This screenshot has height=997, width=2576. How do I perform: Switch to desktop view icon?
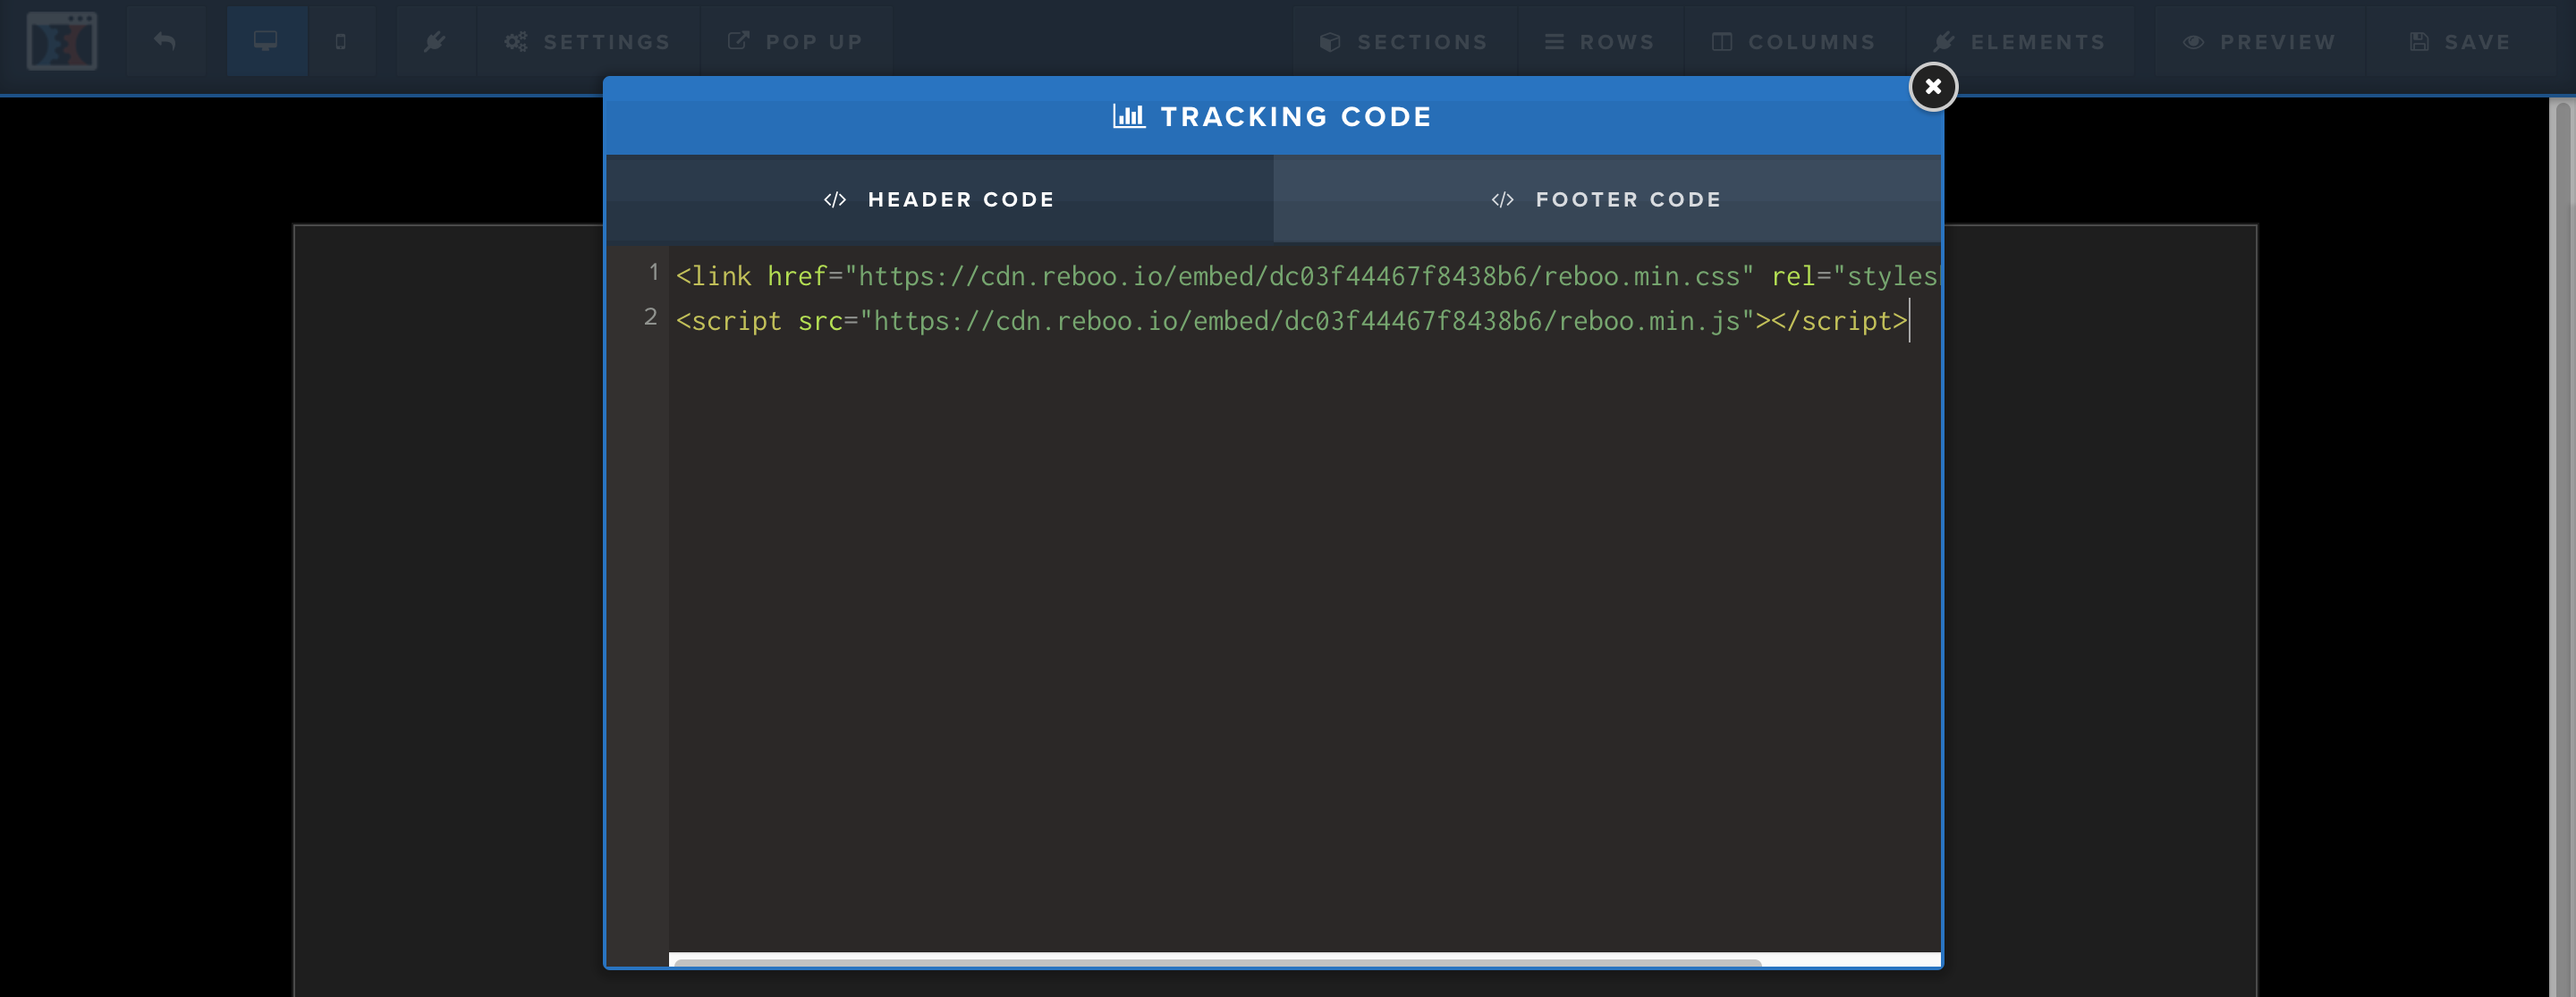coord(266,41)
